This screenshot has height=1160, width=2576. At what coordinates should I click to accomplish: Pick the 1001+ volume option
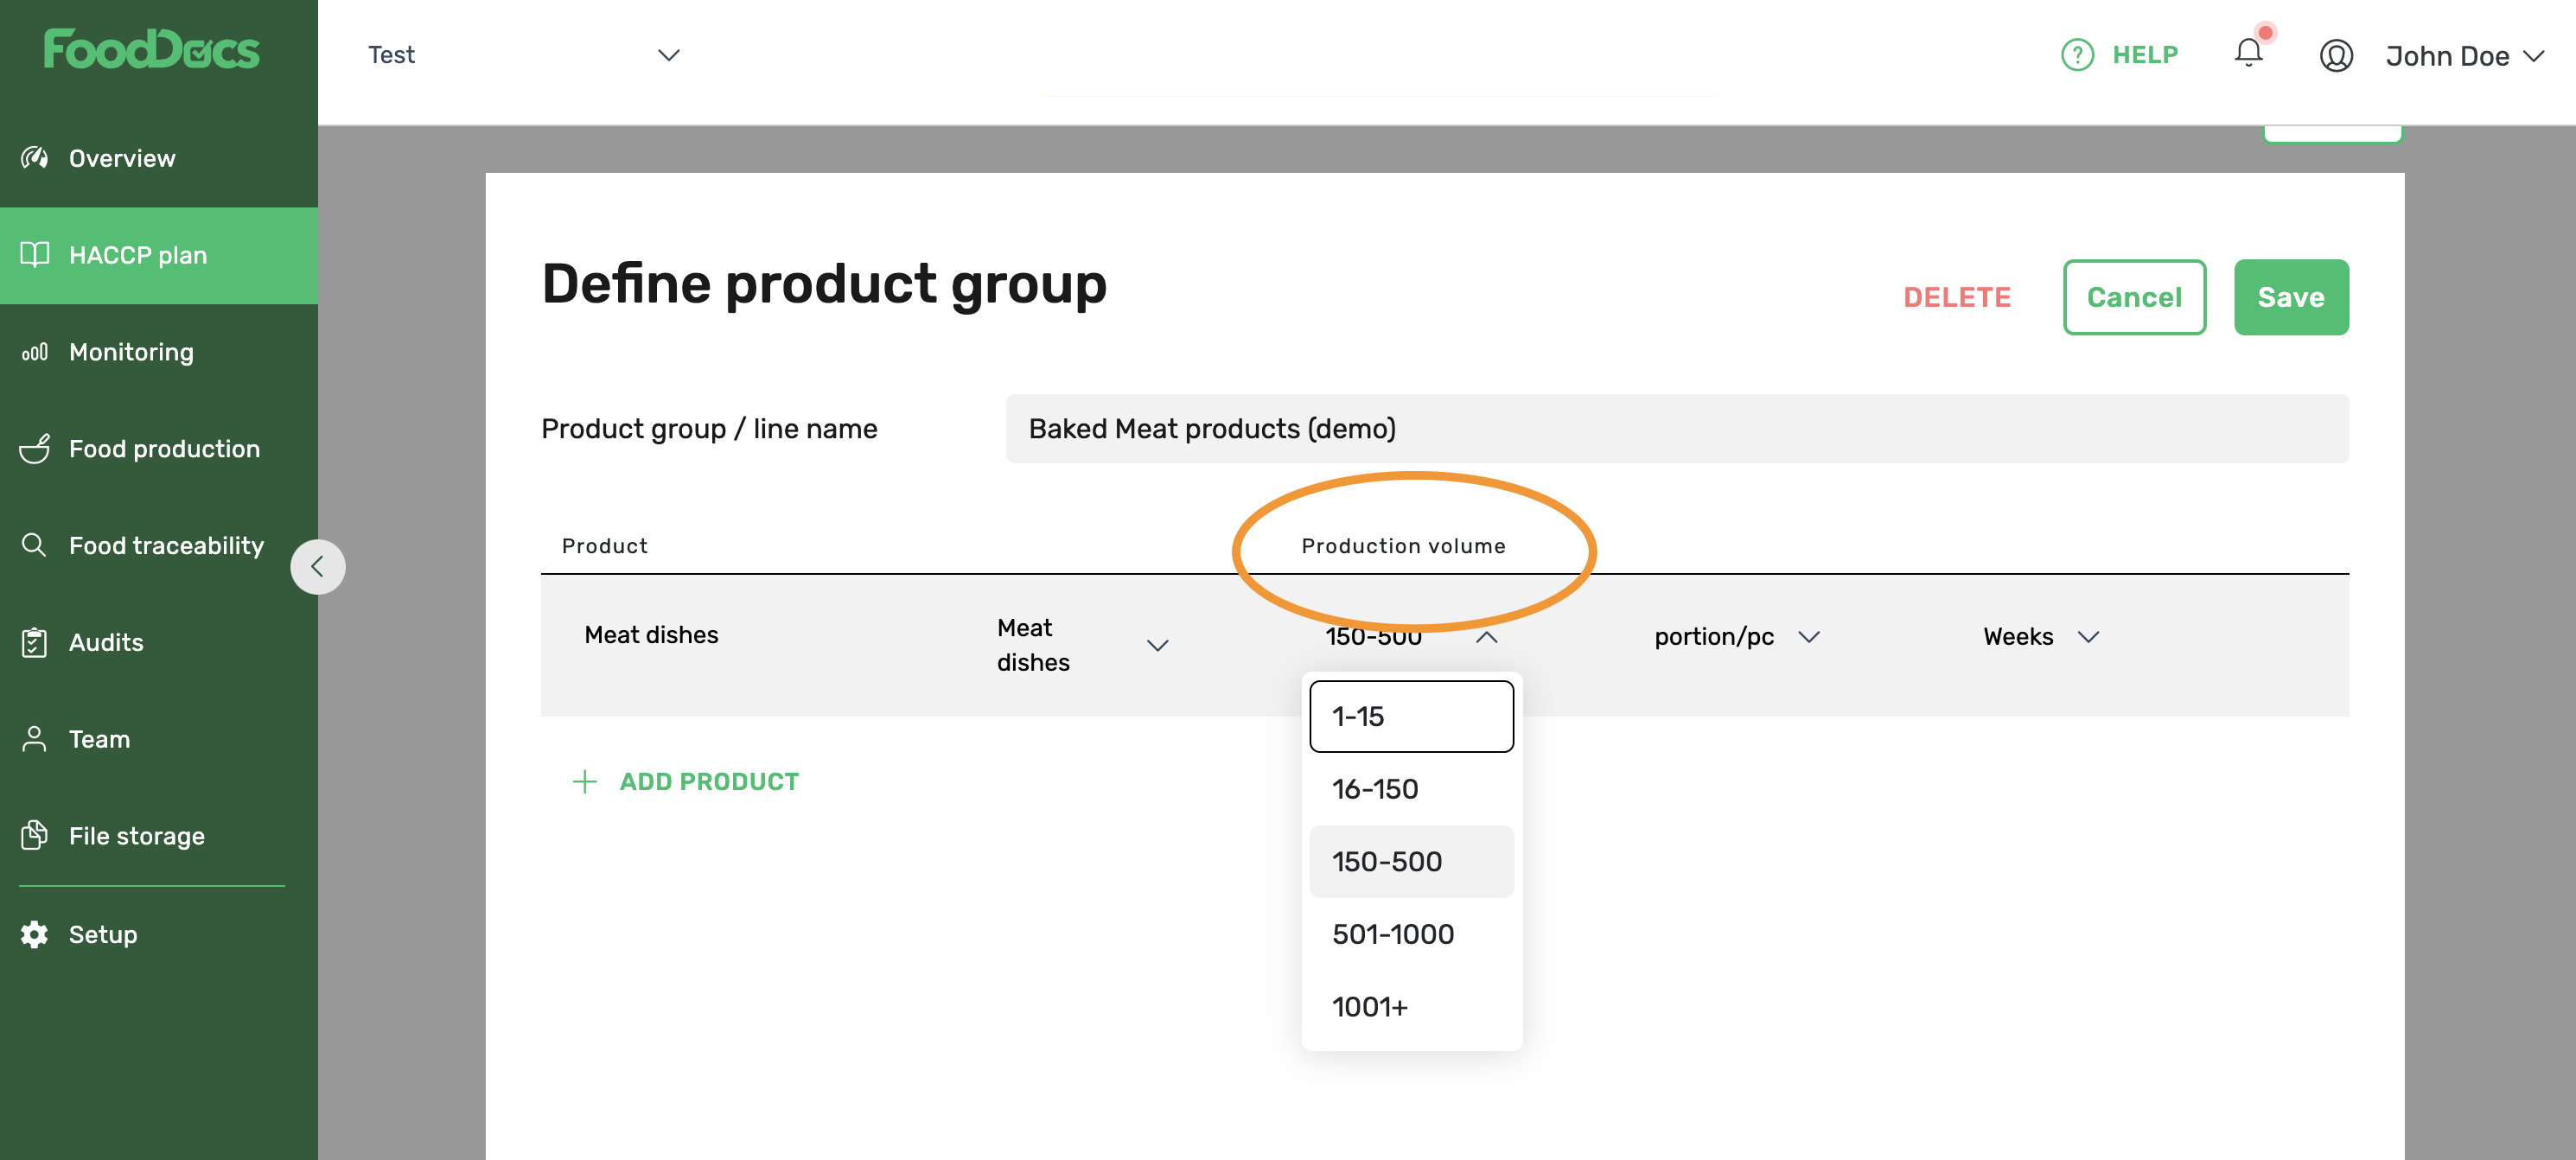click(x=1411, y=1006)
